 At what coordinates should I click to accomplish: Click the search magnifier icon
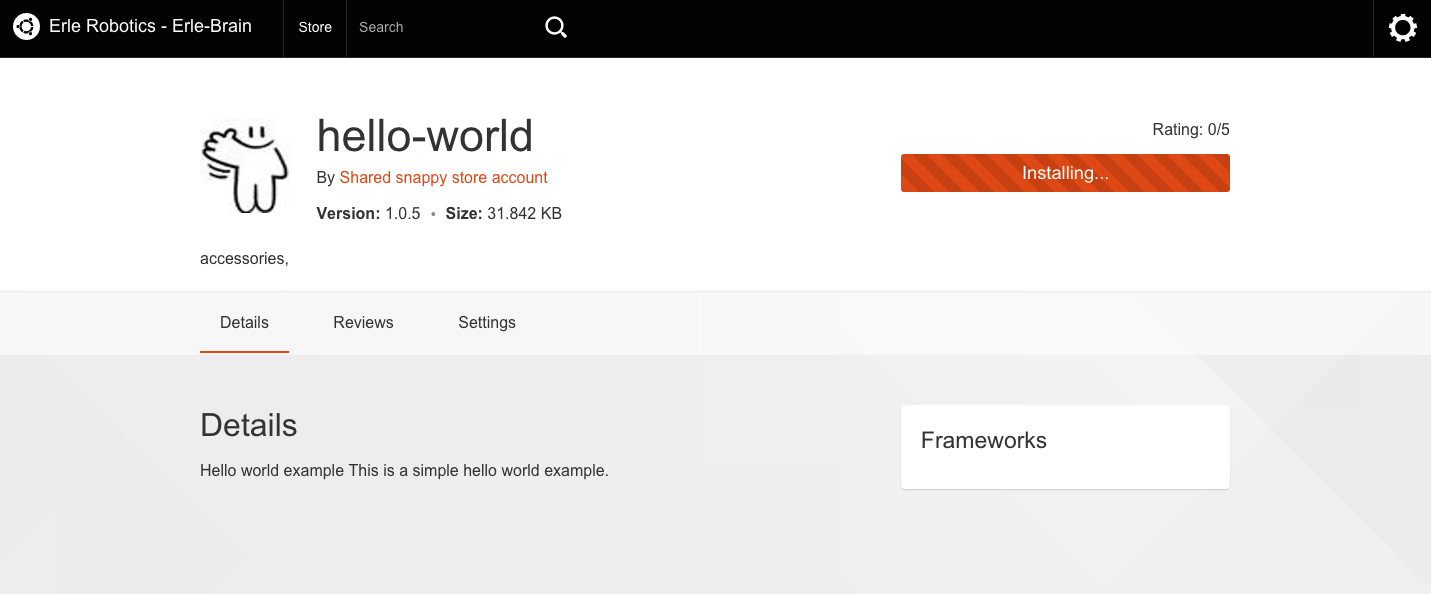click(x=556, y=28)
